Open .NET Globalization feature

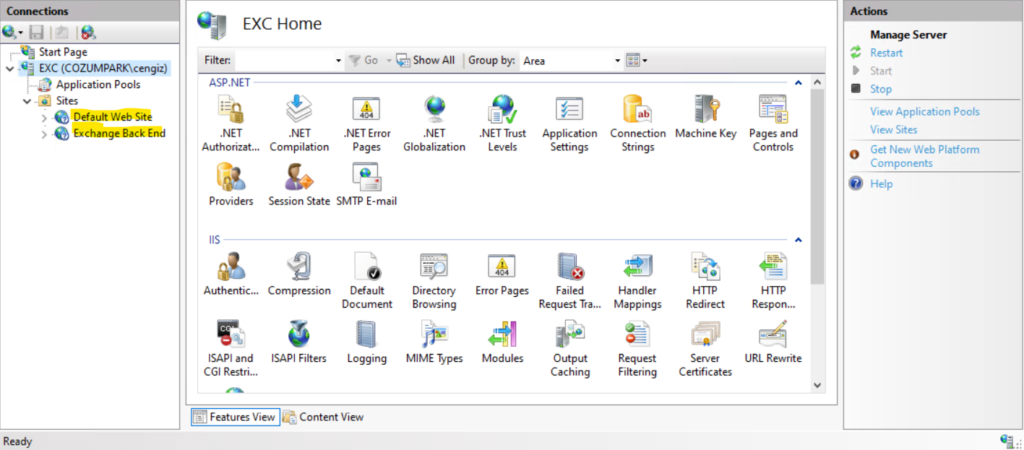click(x=434, y=123)
